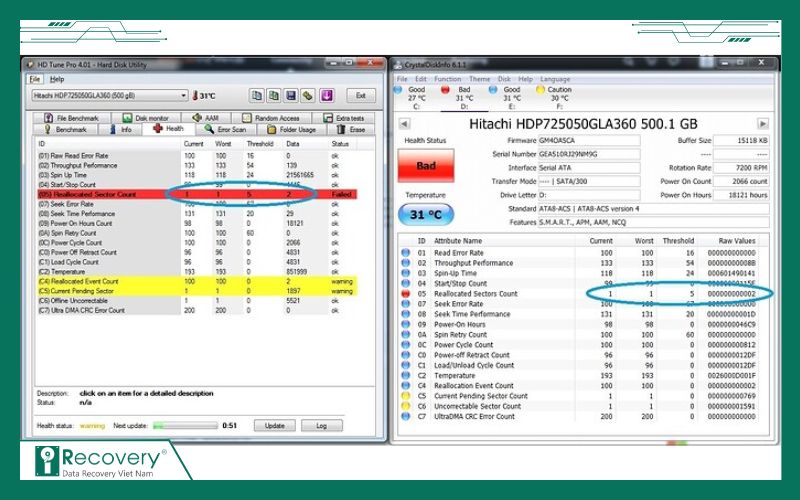Switch to the Benchmark tab
800x500 pixels.
tap(66, 130)
